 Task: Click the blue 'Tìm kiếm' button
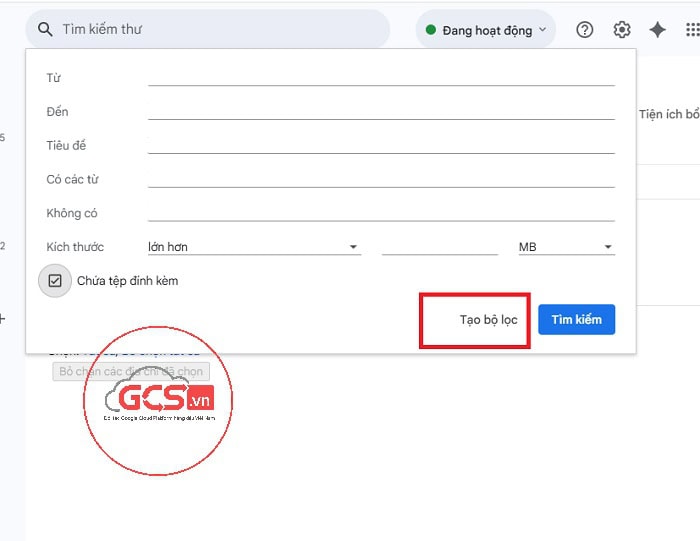click(x=576, y=320)
